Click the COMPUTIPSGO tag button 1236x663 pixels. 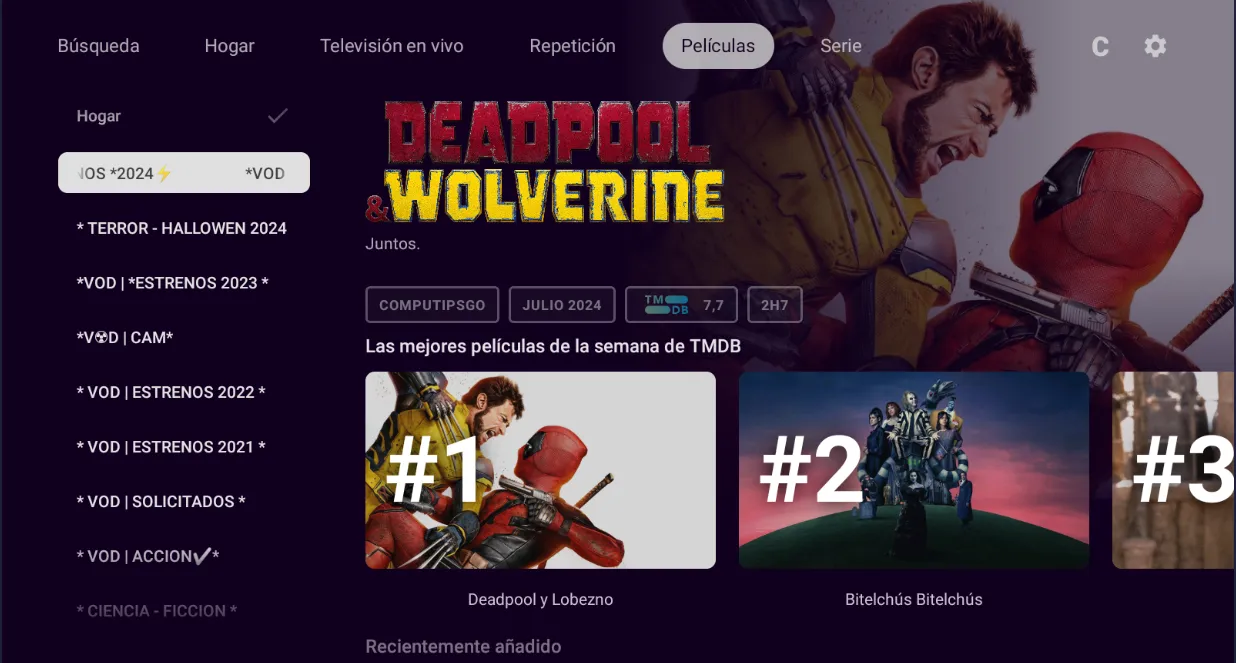click(432, 305)
